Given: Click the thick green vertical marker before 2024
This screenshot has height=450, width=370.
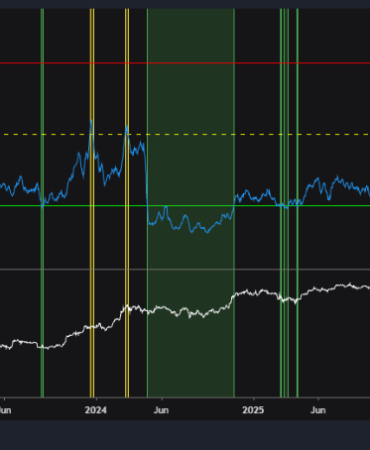Looking at the screenshot, I should (x=42, y=203).
